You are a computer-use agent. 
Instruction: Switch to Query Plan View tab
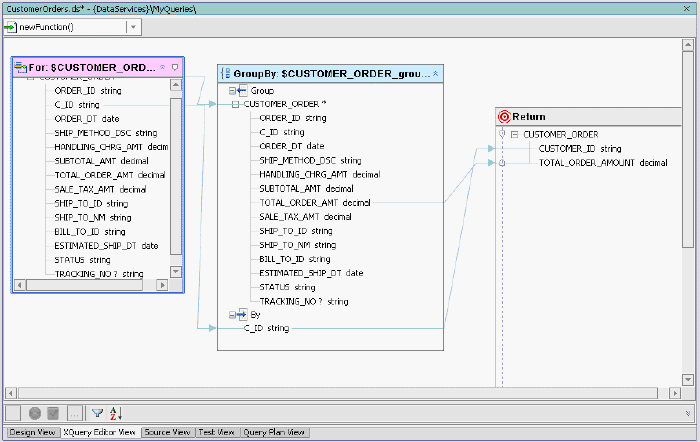pyautogui.click(x=274, y=432)
